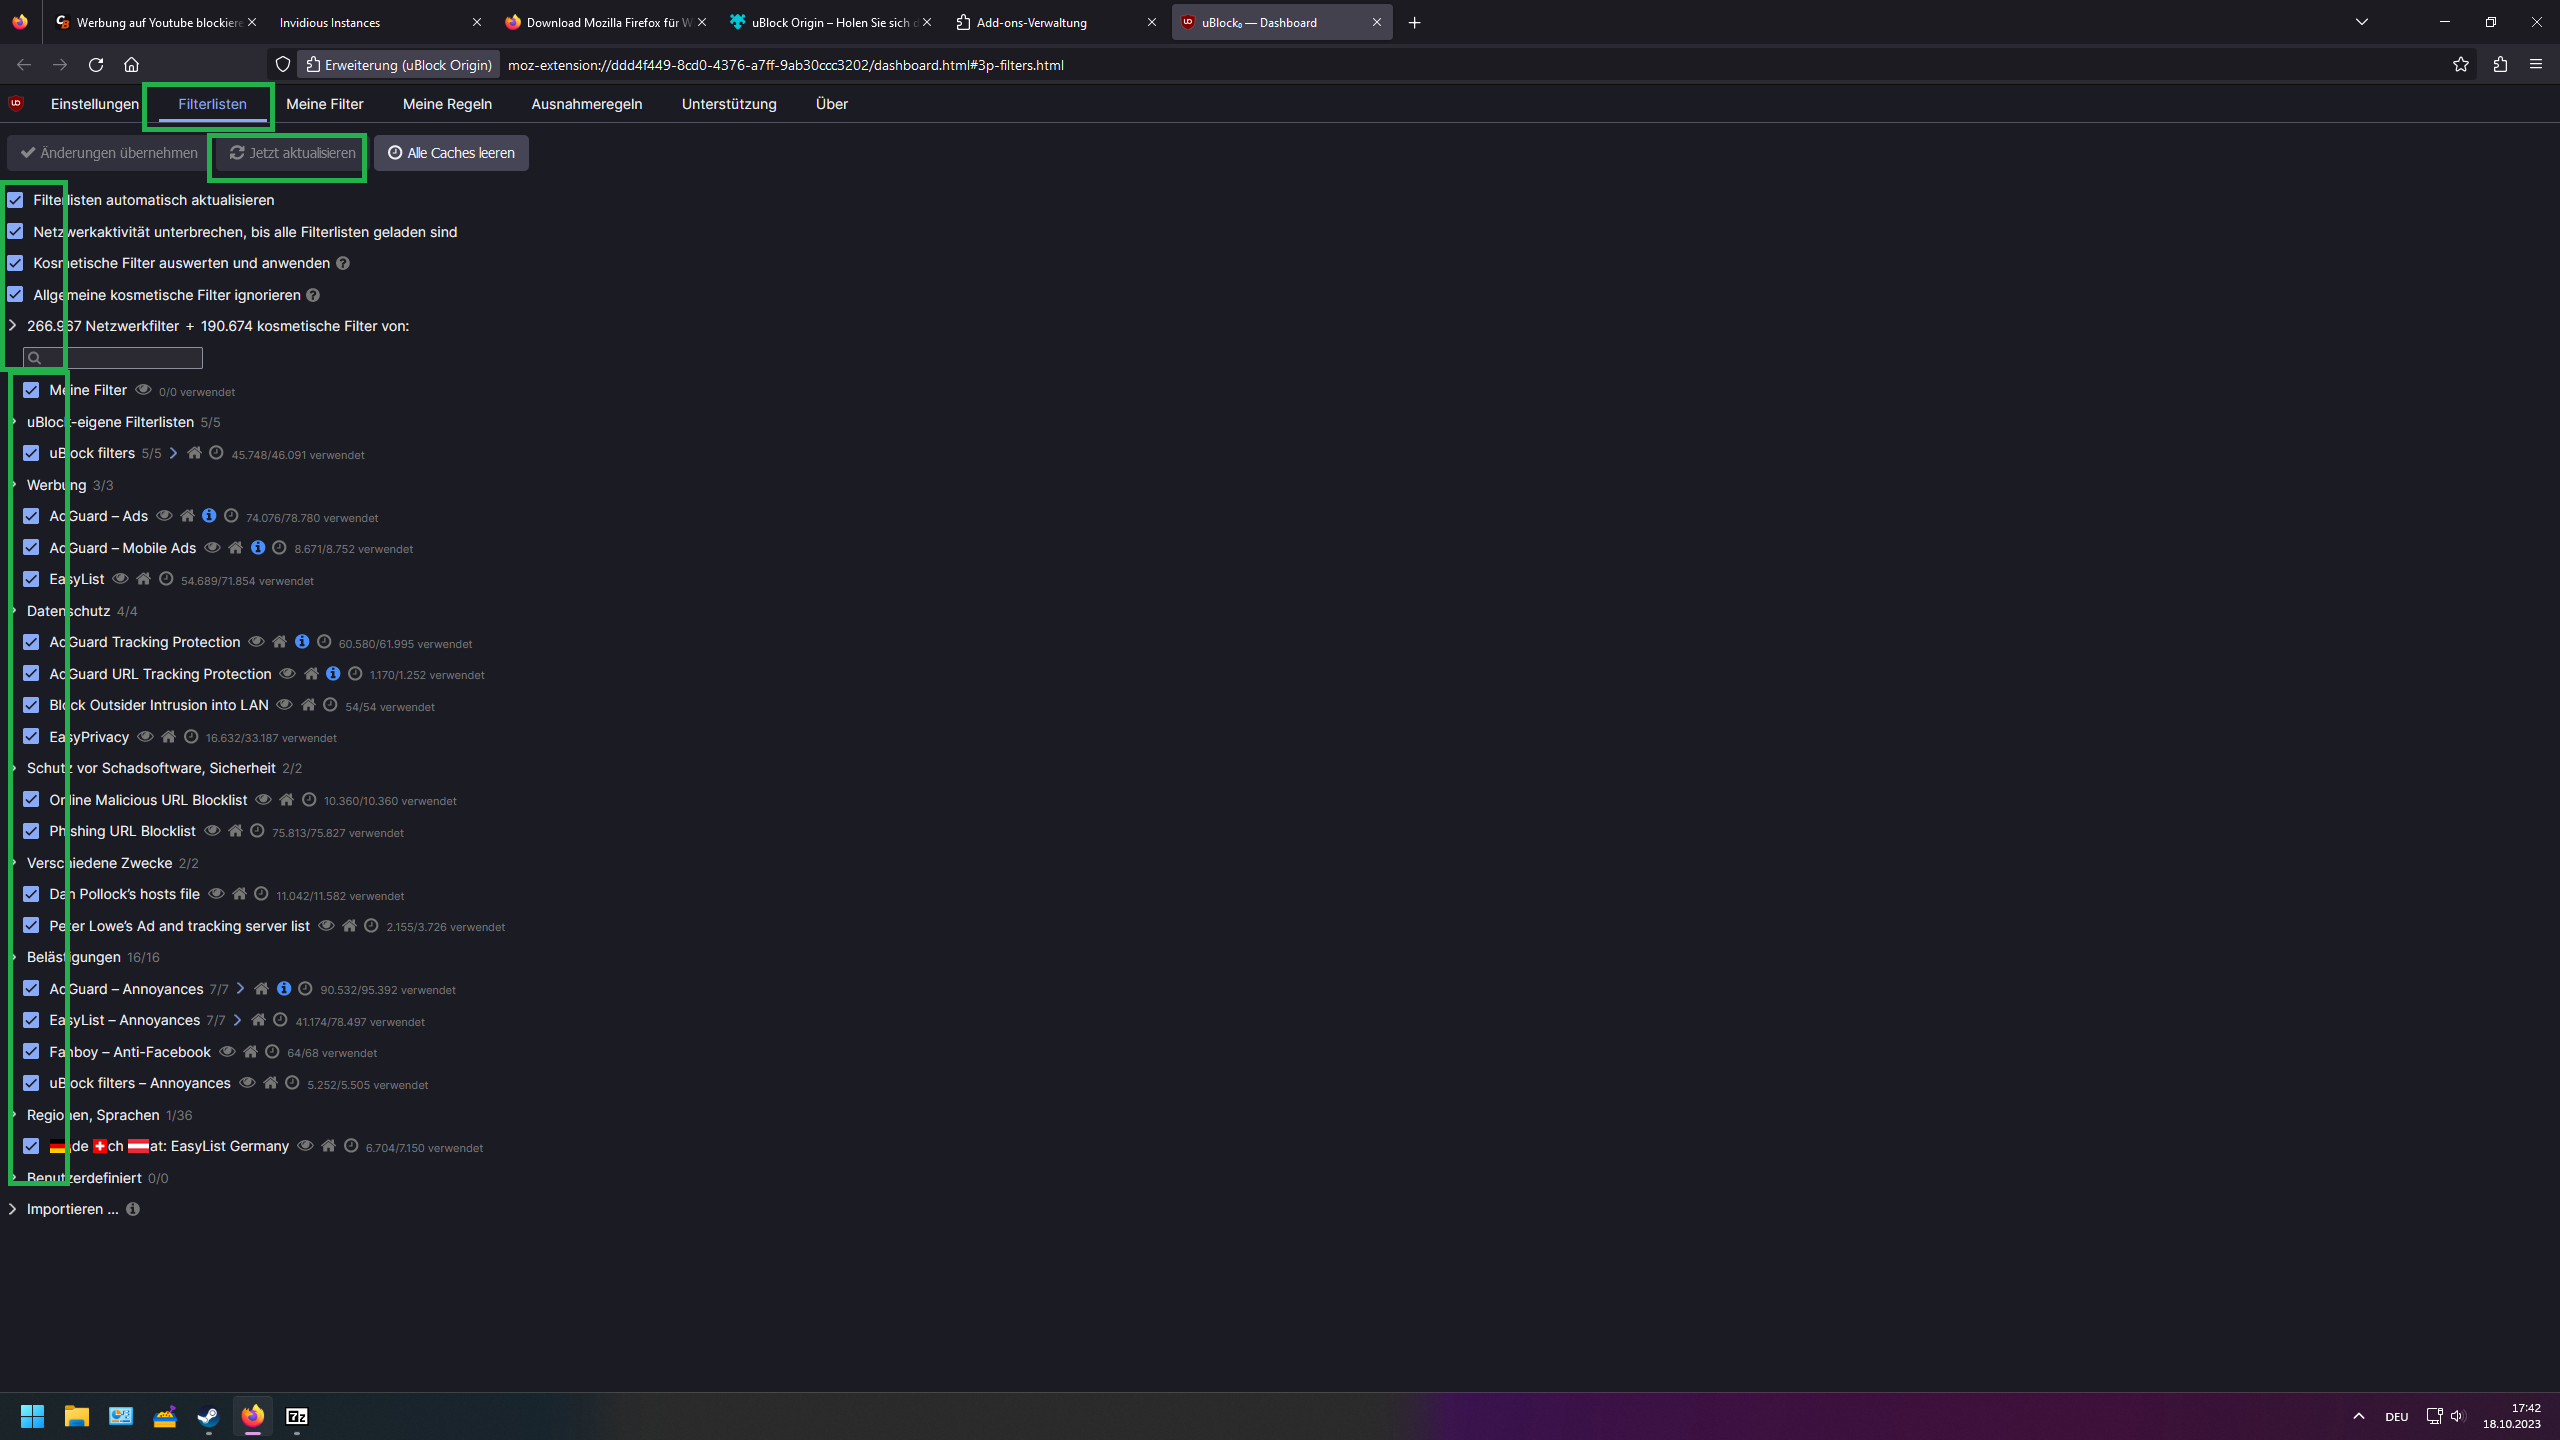Disable the EasyPrivacy filter list checkbox
Screen dimensions: 2560x1440
click(31, 737)
